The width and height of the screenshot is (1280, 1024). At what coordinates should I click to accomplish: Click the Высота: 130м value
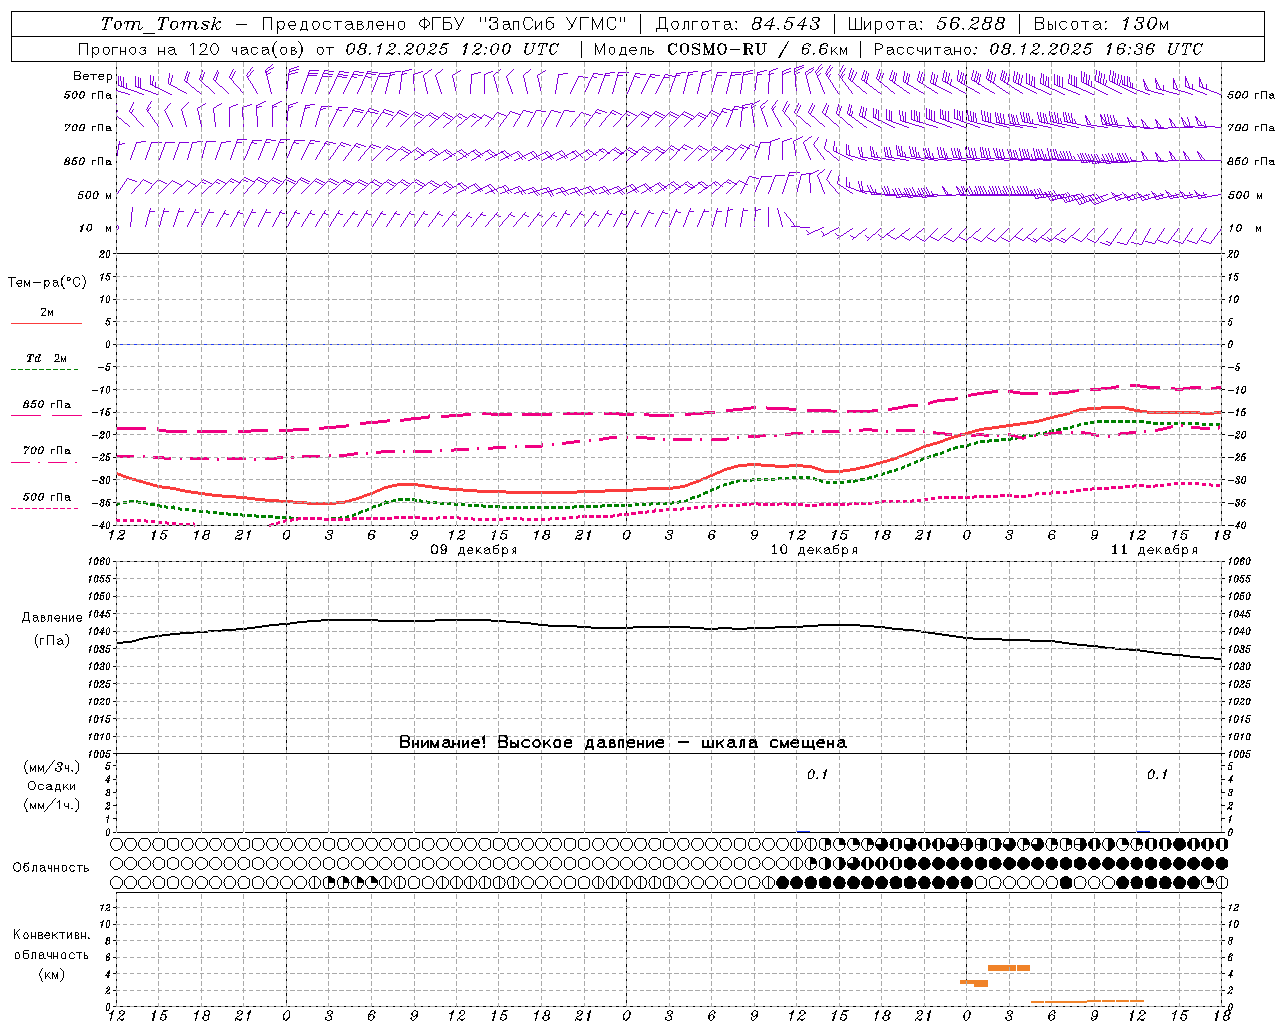click(x=1101, y=24)
